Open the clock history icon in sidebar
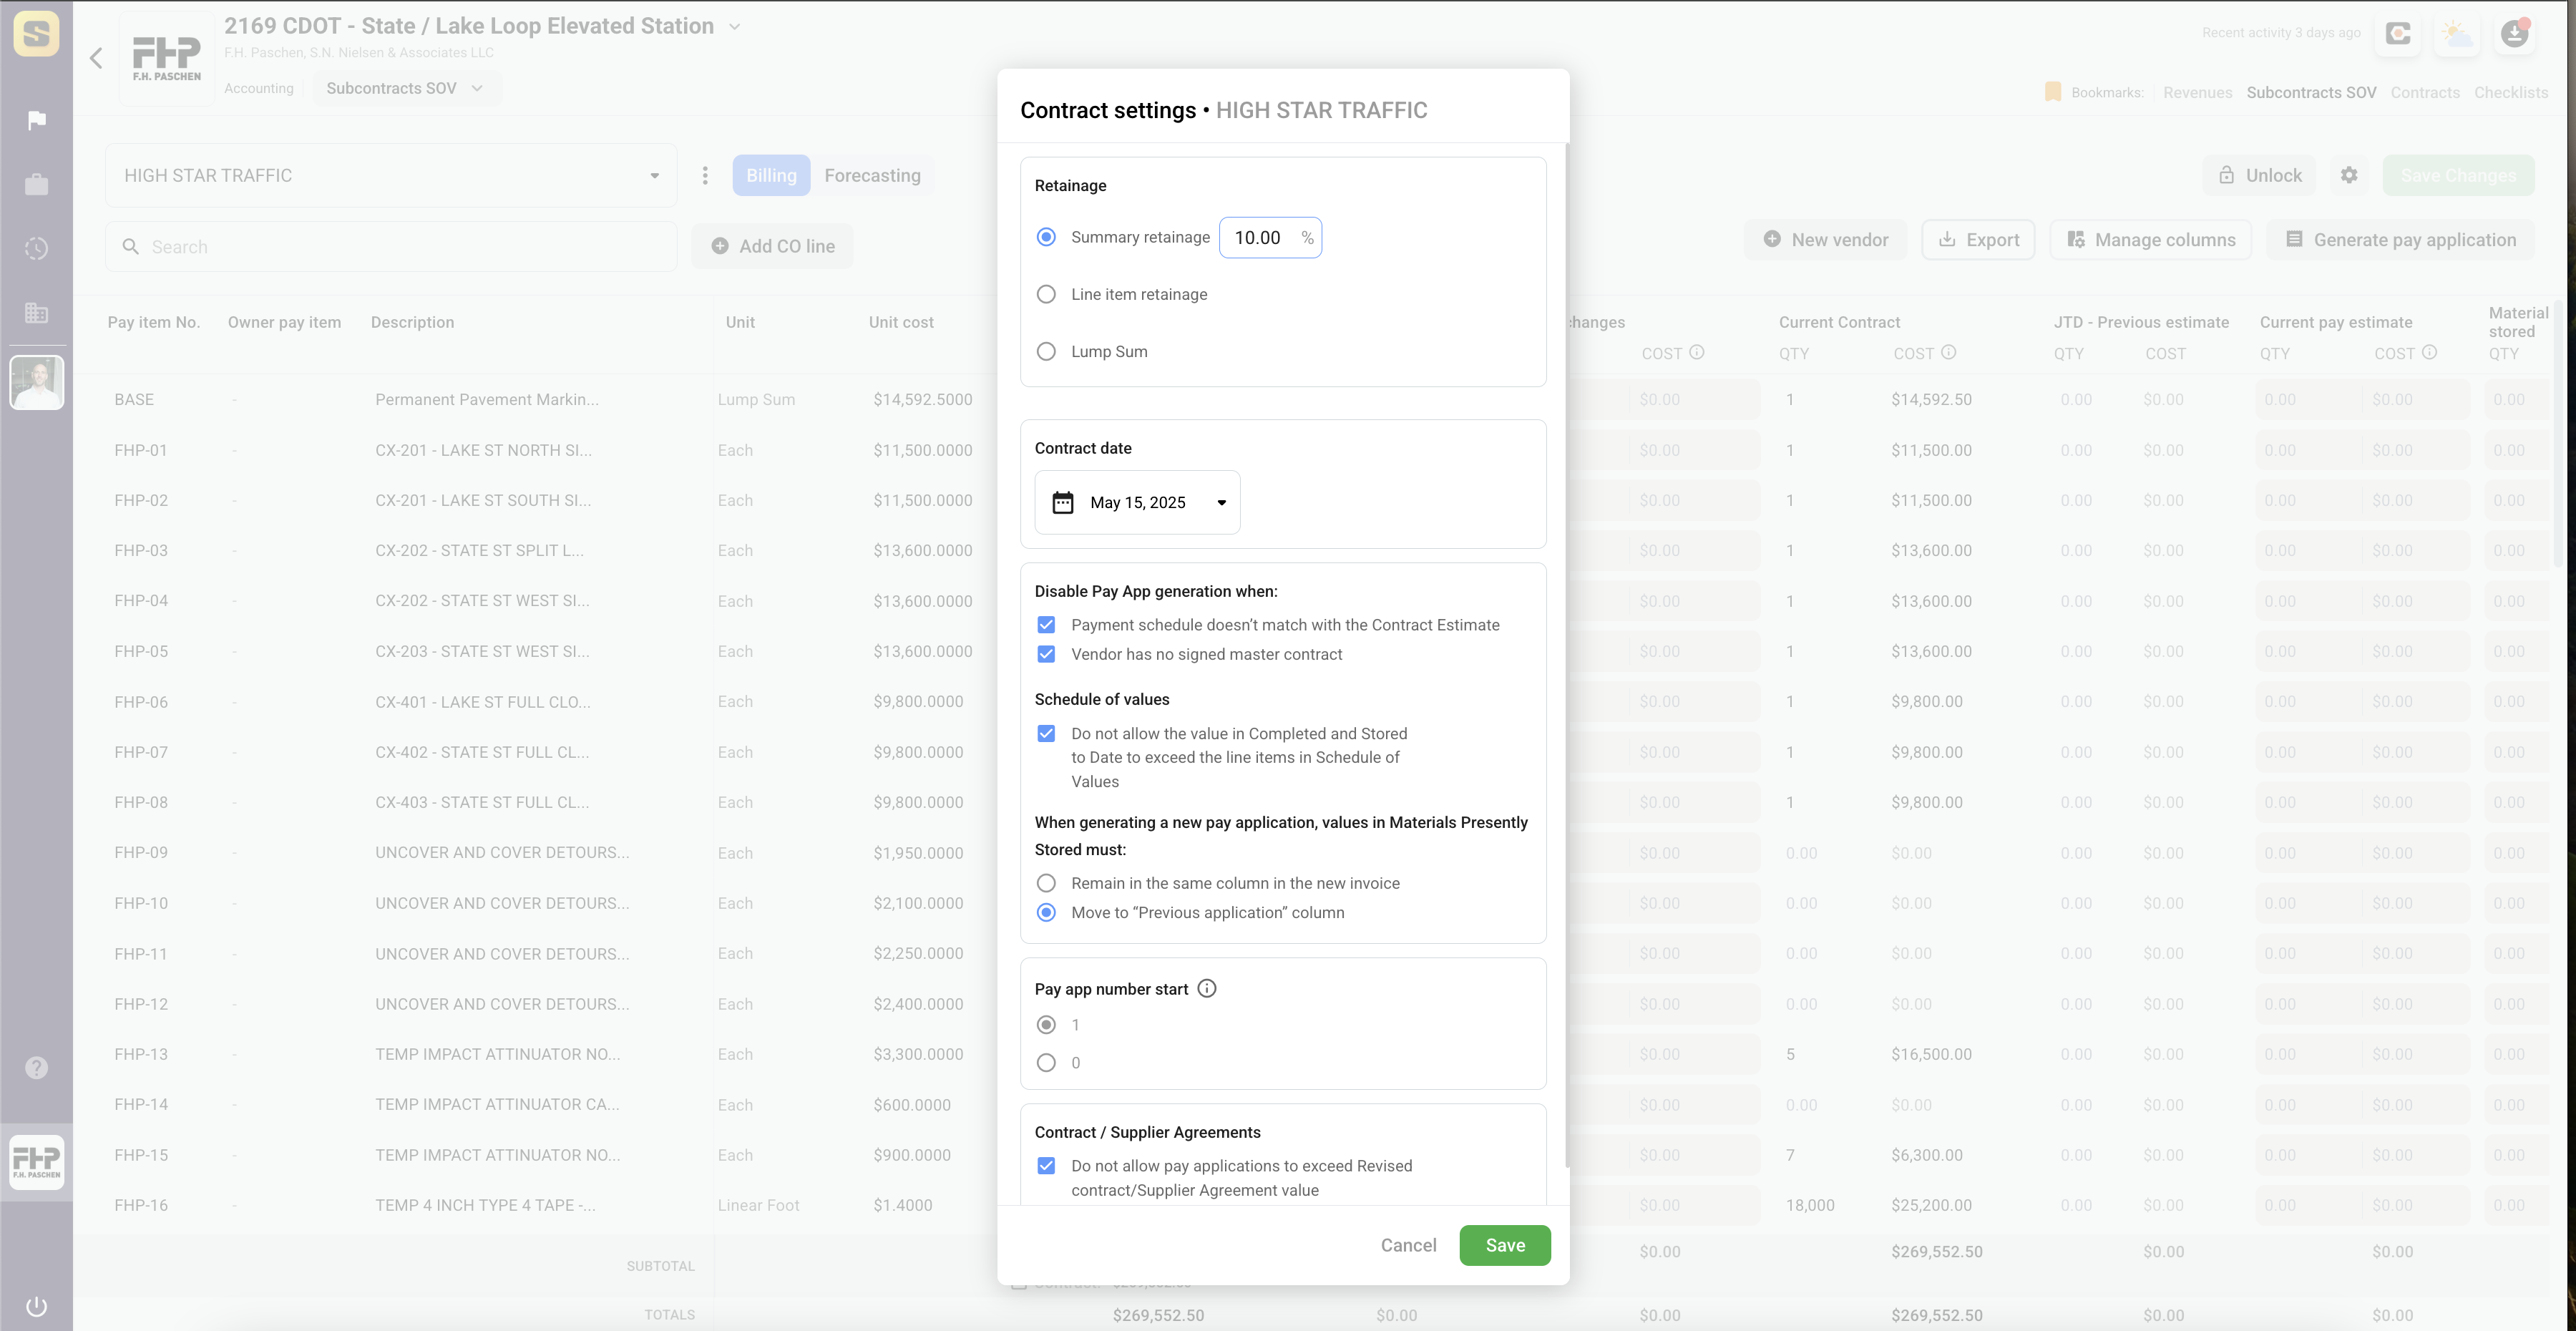Screen dimensions: 2576x1331 37,249
